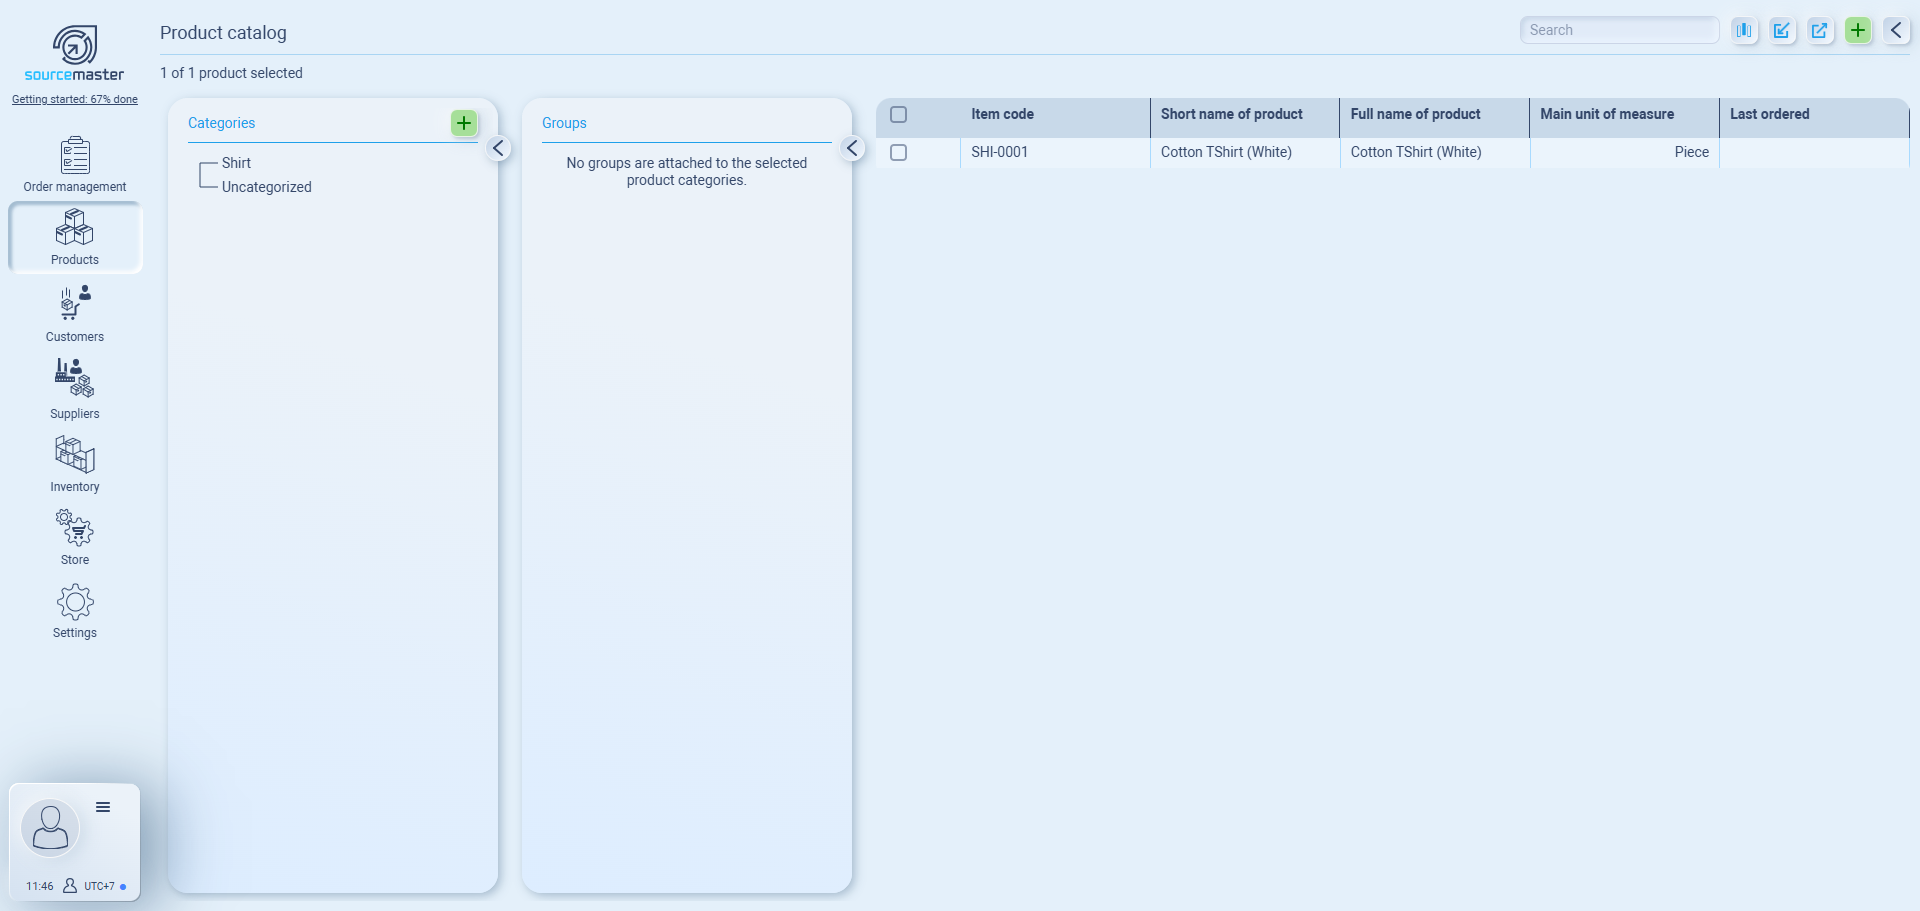1920x911 pixels.
Task: Click the column layout icon beside Search
Action: coord(1744,30)
